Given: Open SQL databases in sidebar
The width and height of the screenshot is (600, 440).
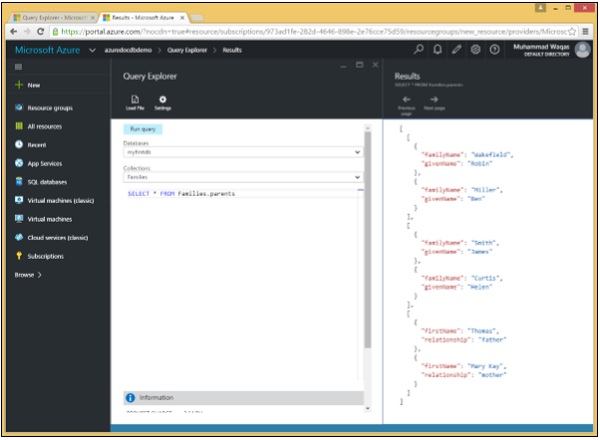Looking at the screenshot, I should [x=48, y=181].
